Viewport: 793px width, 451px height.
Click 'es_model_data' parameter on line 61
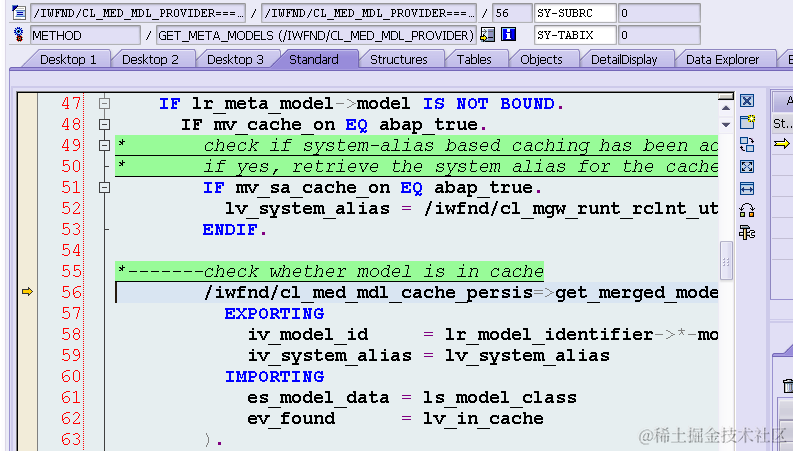[319, 398]
